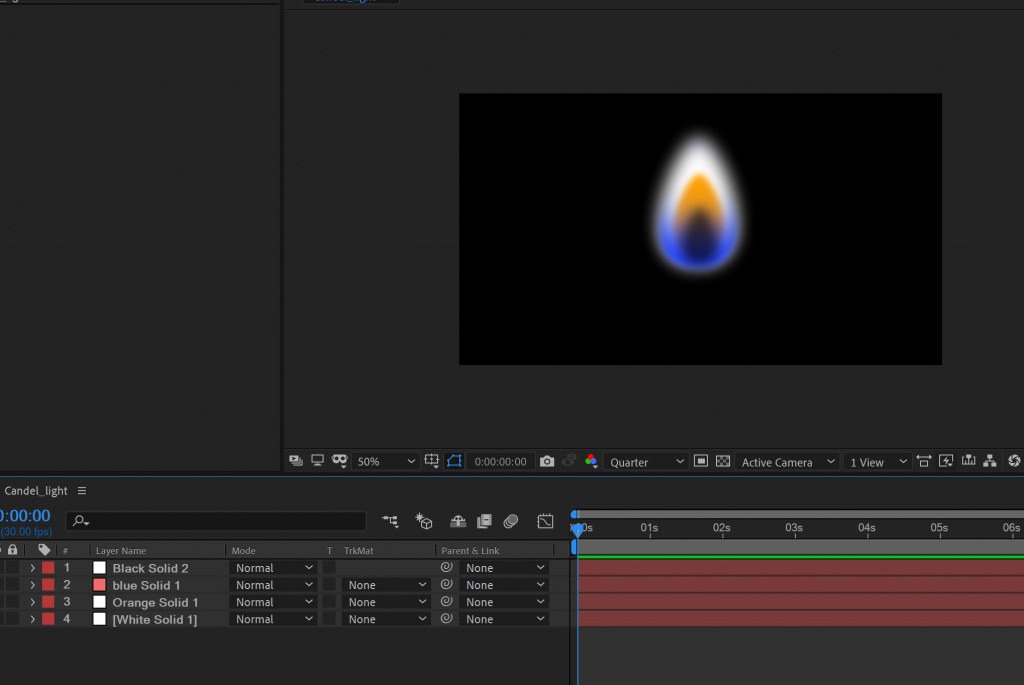
Task: Toggle Preserve Transparency for Orange Solid 1
Action: [329, 601]
